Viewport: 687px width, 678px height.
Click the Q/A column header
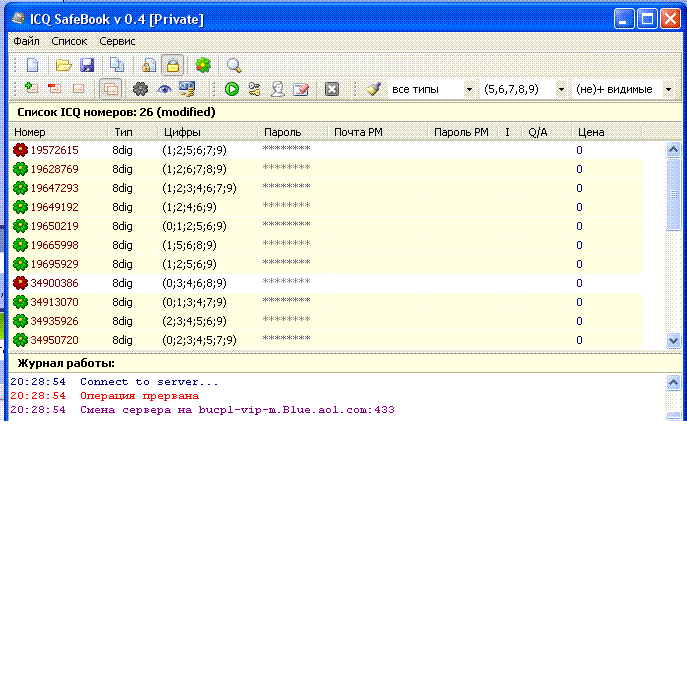pyautogui.click(x=546, y=132)
